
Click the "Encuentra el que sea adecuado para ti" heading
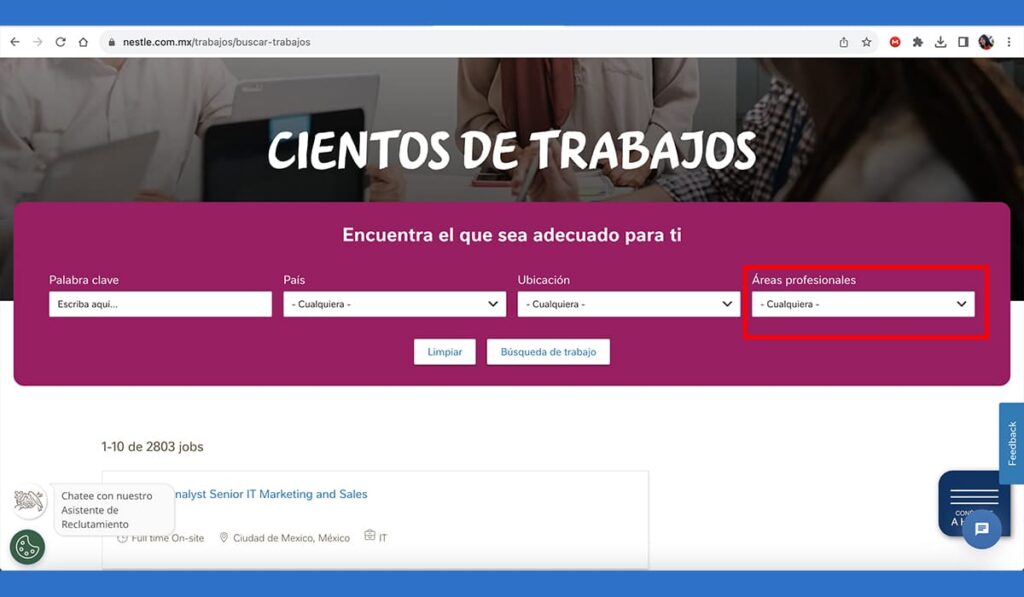[x=512, y=235]
